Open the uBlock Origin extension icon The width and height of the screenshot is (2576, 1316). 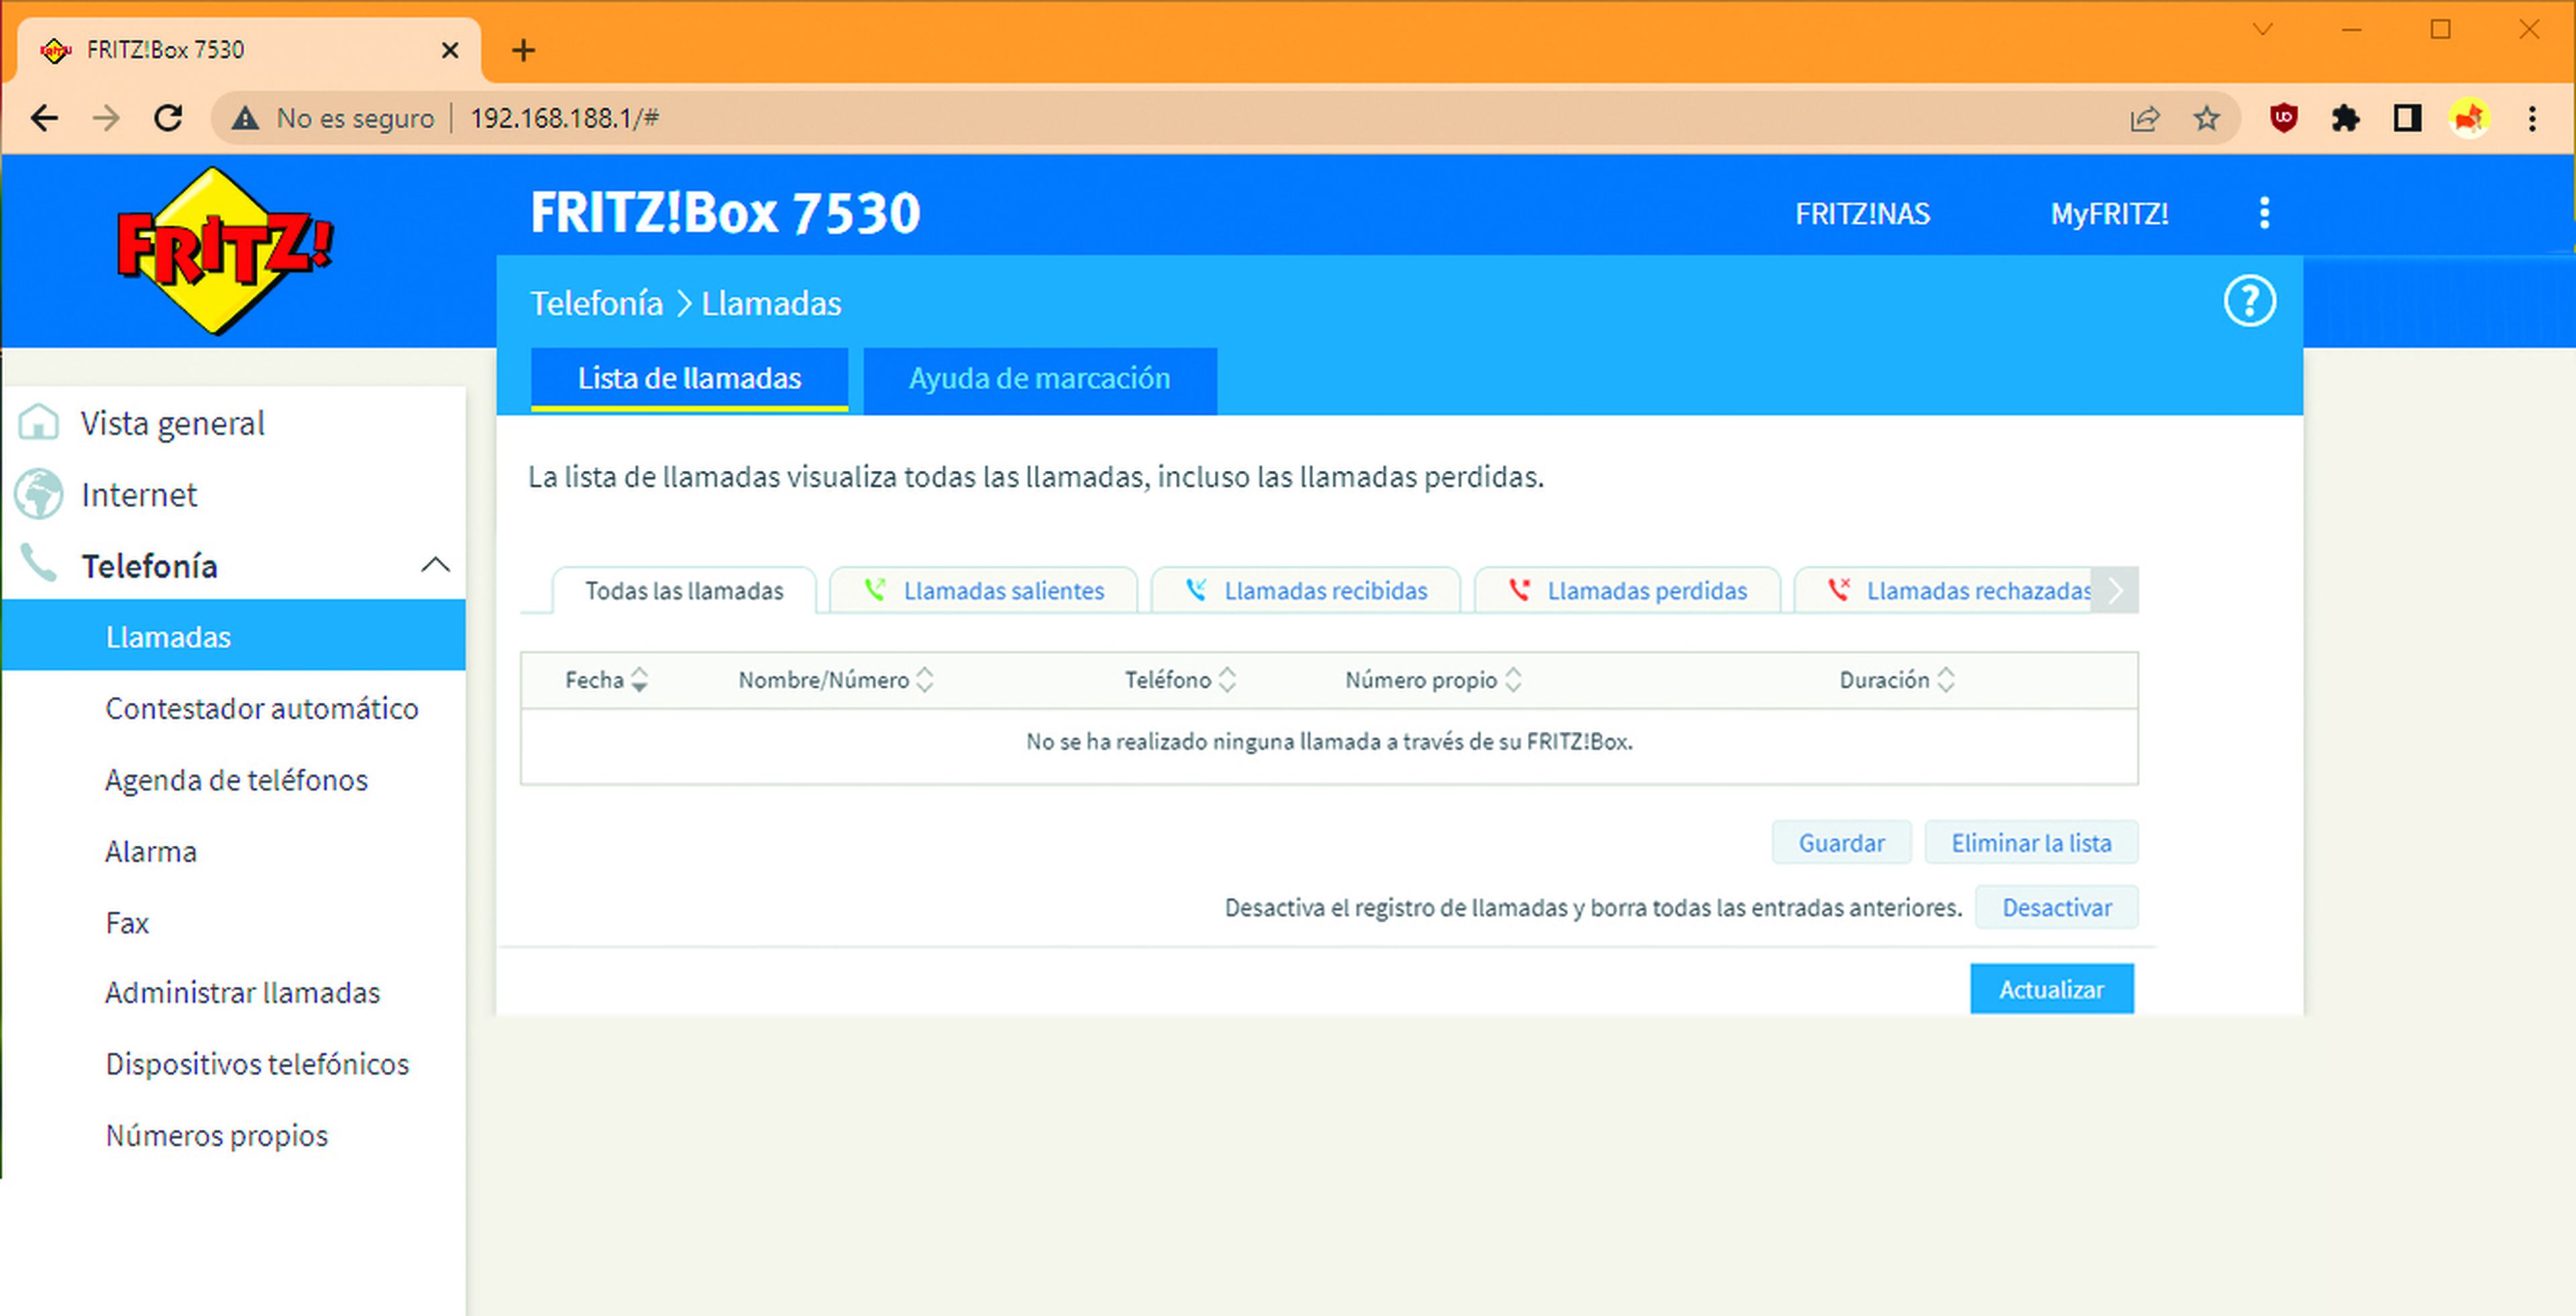[2283, 118]
